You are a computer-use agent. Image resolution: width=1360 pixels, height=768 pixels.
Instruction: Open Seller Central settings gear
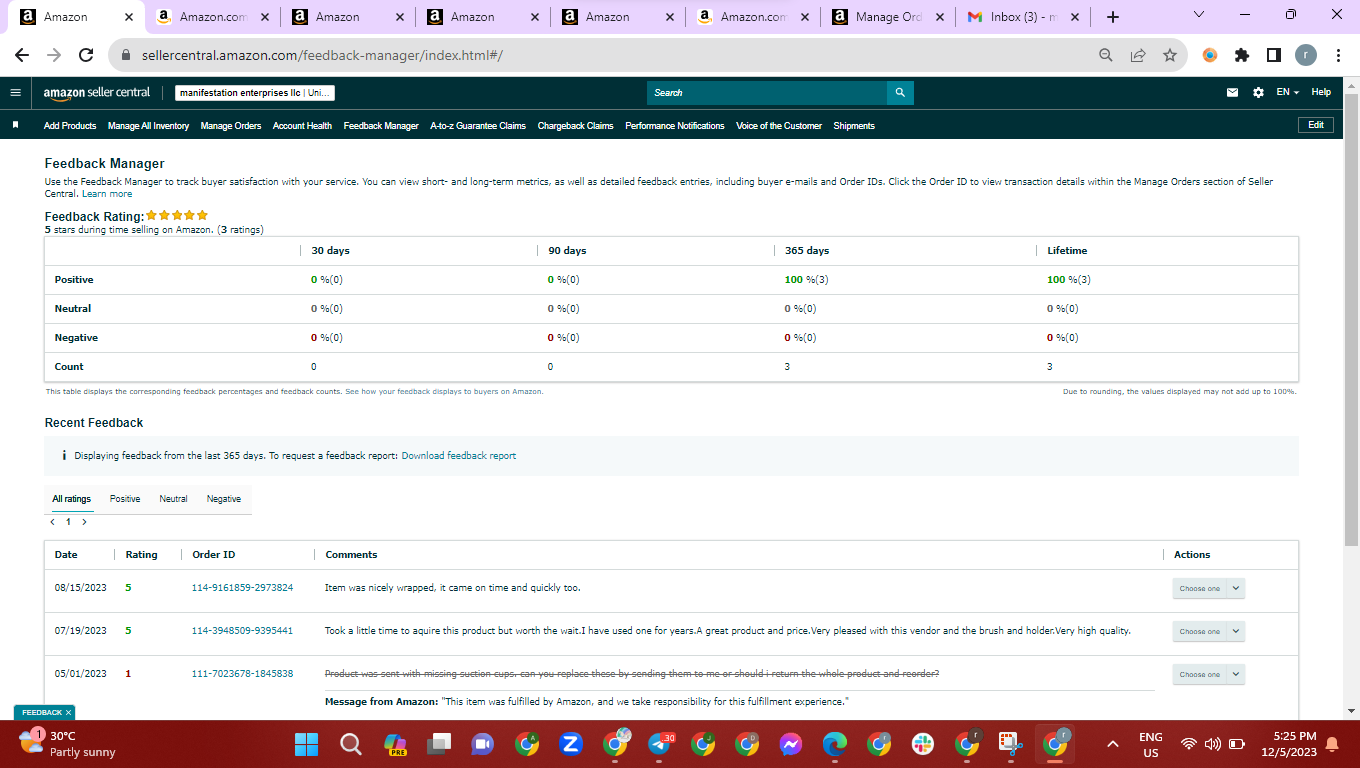(x=1258, y=92)
